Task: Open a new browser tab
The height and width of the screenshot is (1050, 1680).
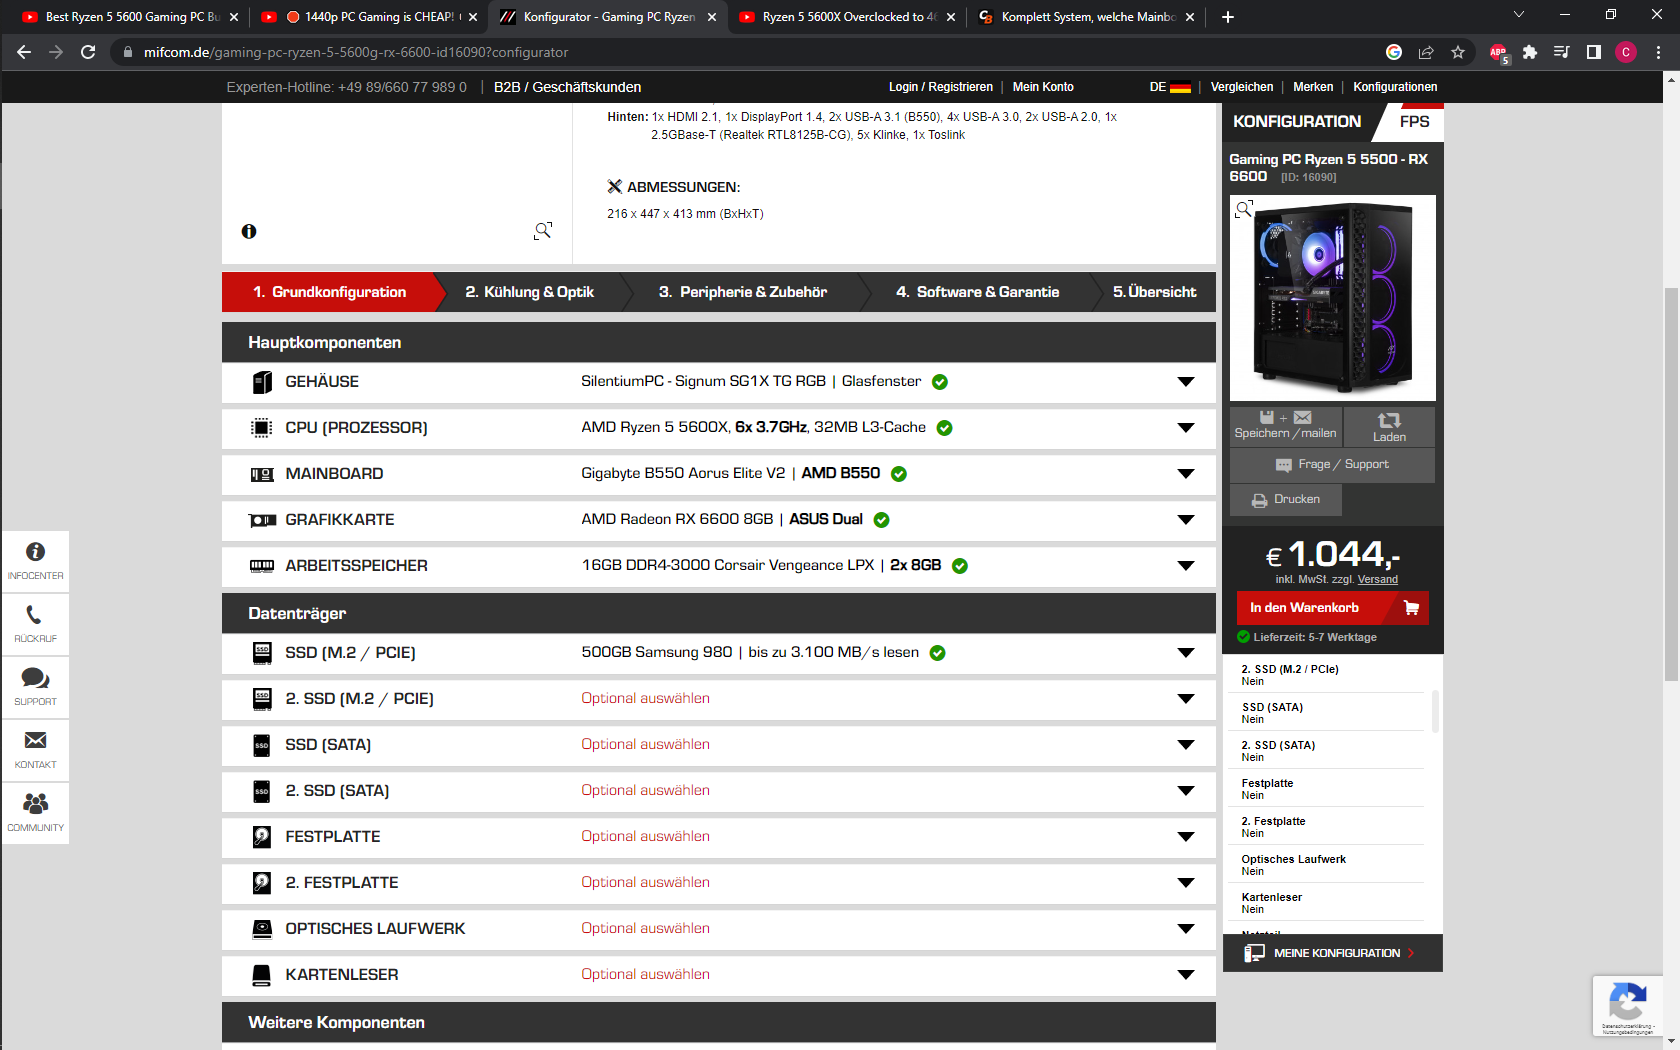Action: [1228, 17]
